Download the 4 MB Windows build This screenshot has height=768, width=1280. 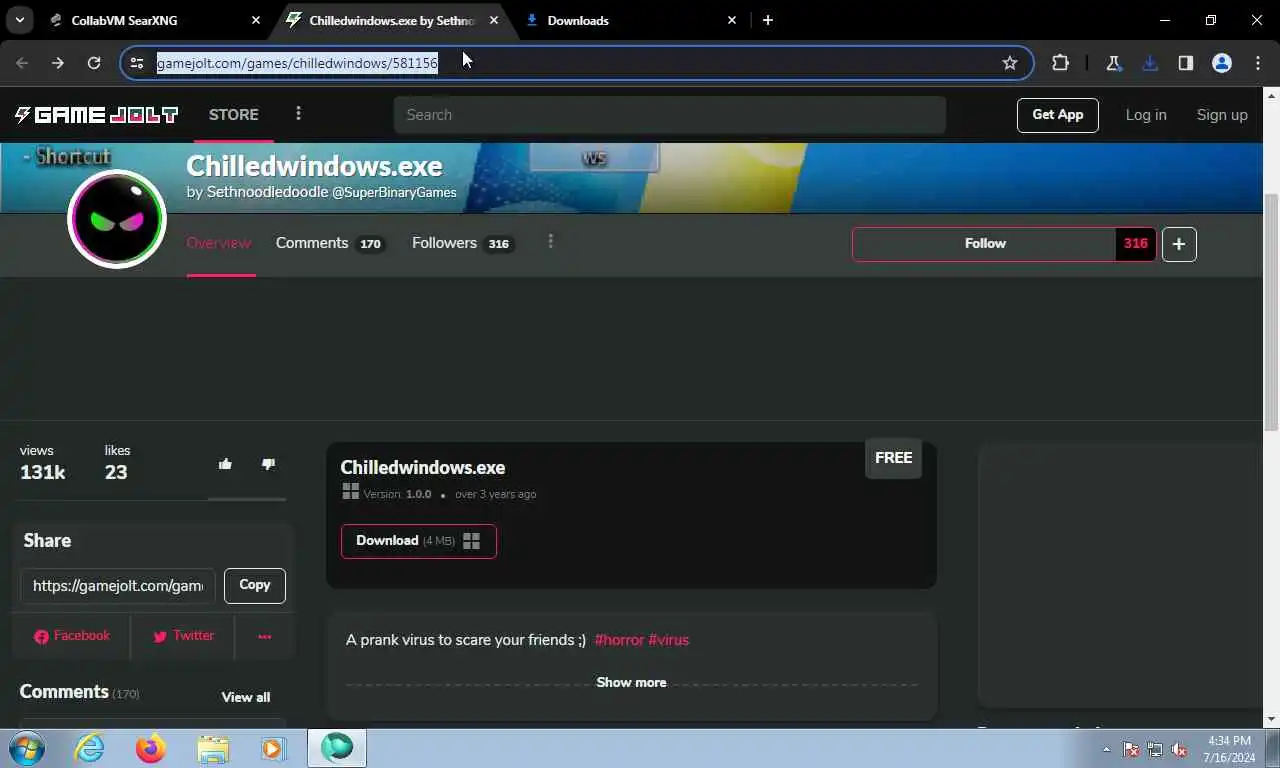coord(419,541)
